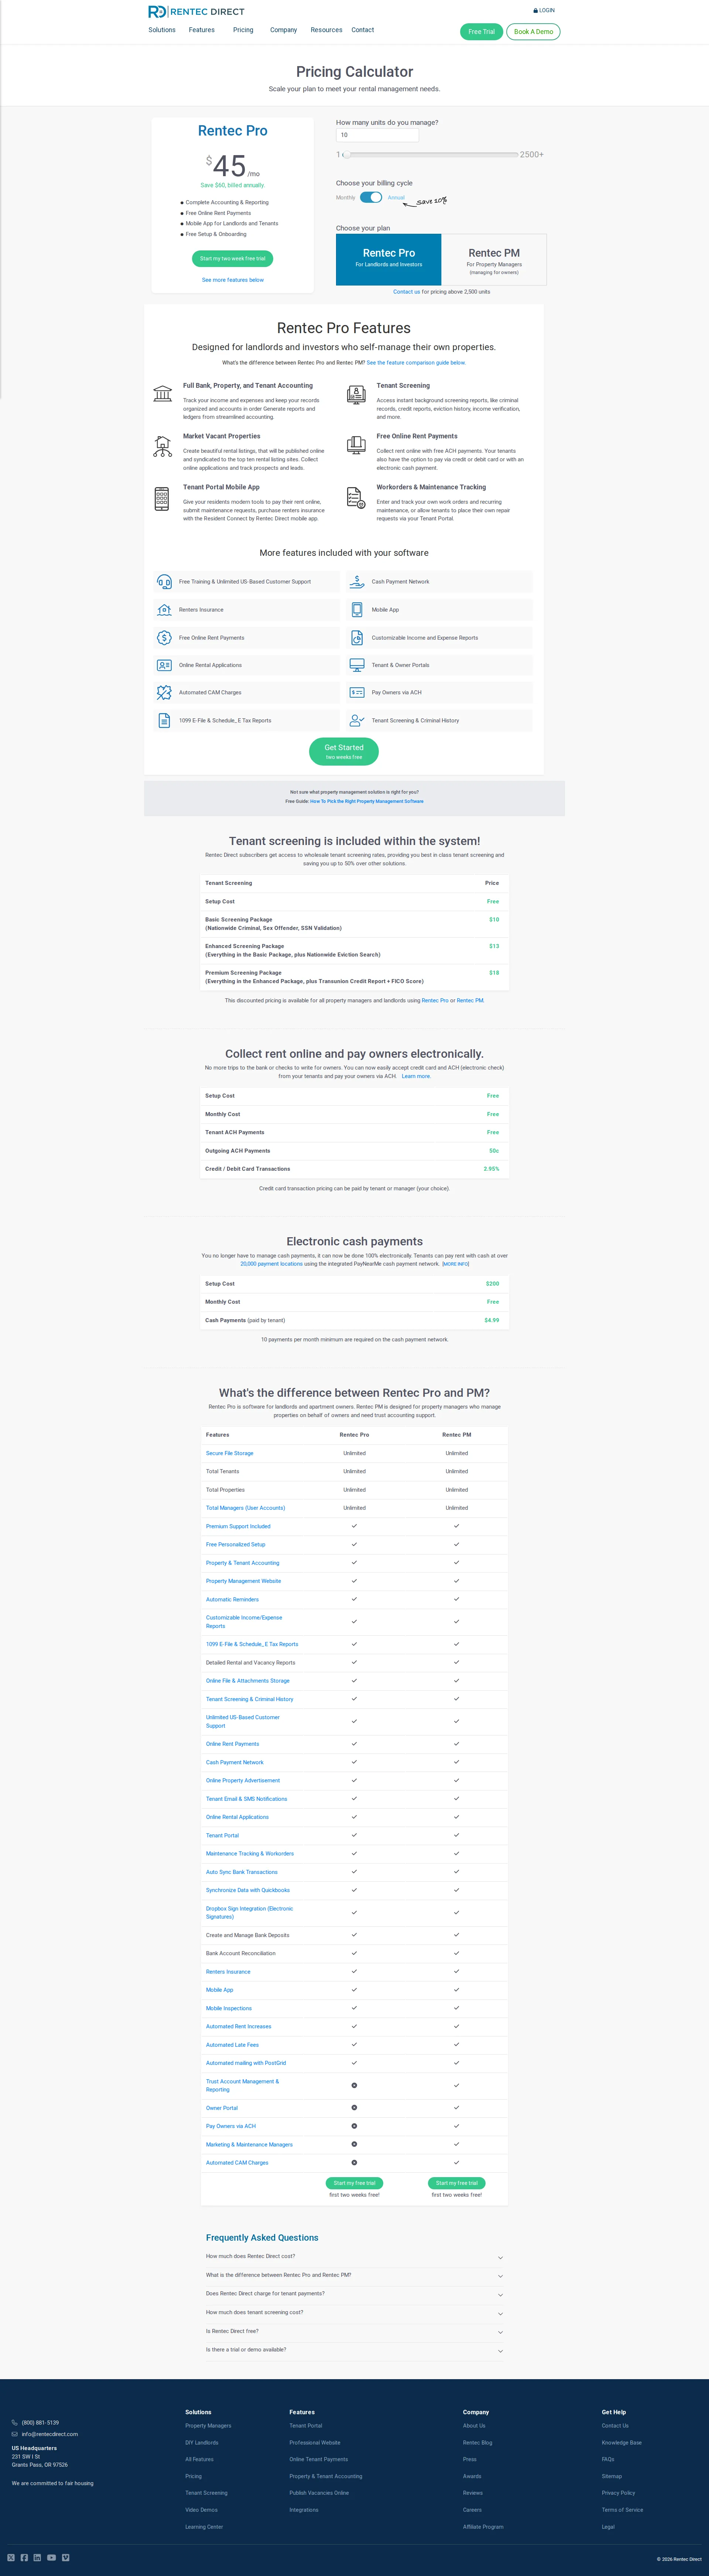709x2576 pixels.
Task: Open the Rentec Direct Facebook page icon
Action: (24, 2558)
